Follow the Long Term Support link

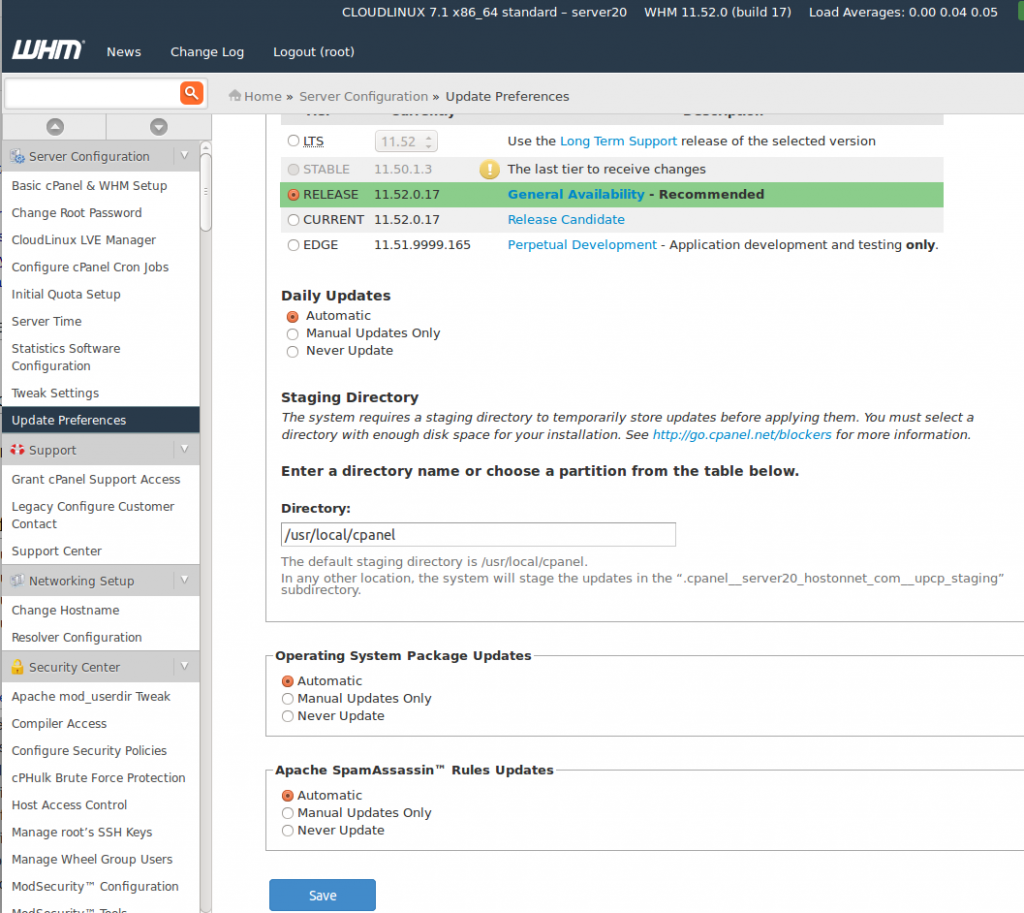(618, 141)
